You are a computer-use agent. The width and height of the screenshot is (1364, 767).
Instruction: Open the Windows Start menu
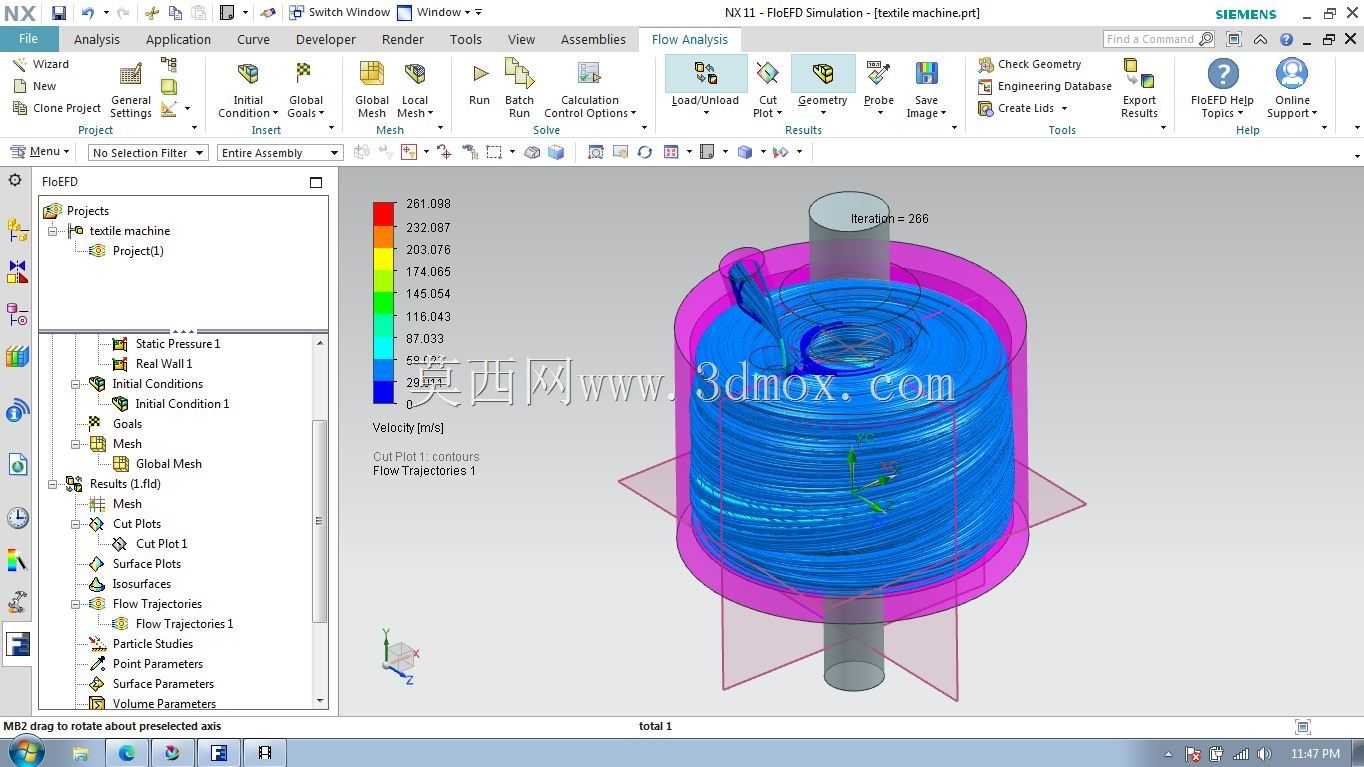tap(25, 752)
